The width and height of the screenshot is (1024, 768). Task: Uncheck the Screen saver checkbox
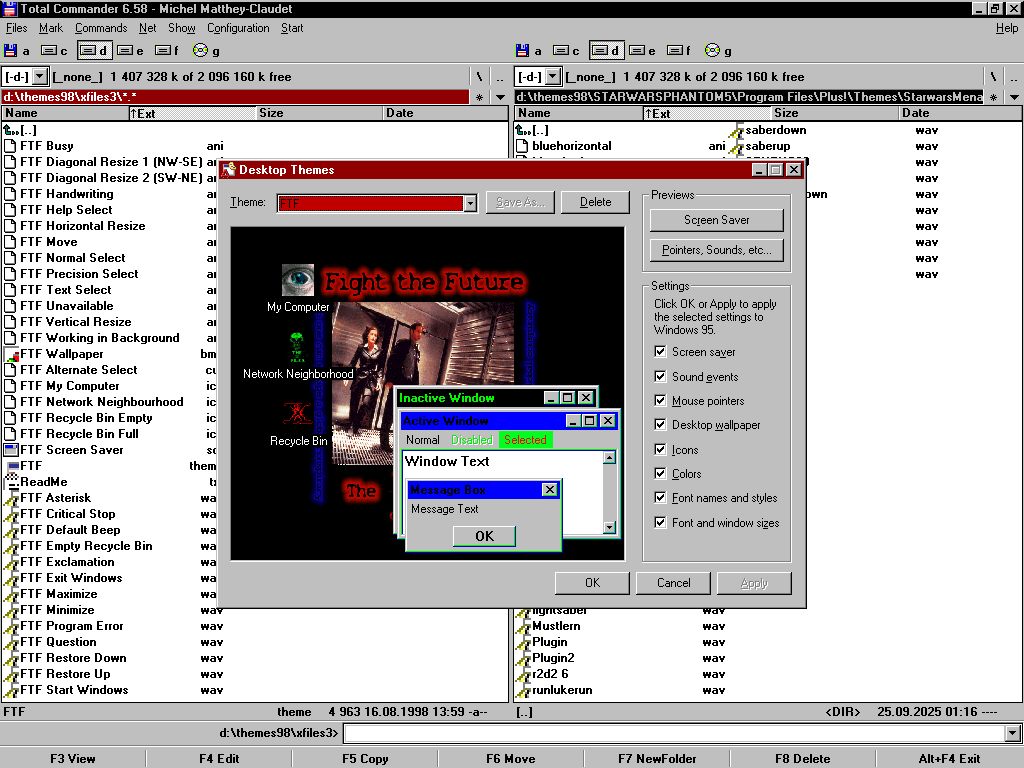coord(660,352)
